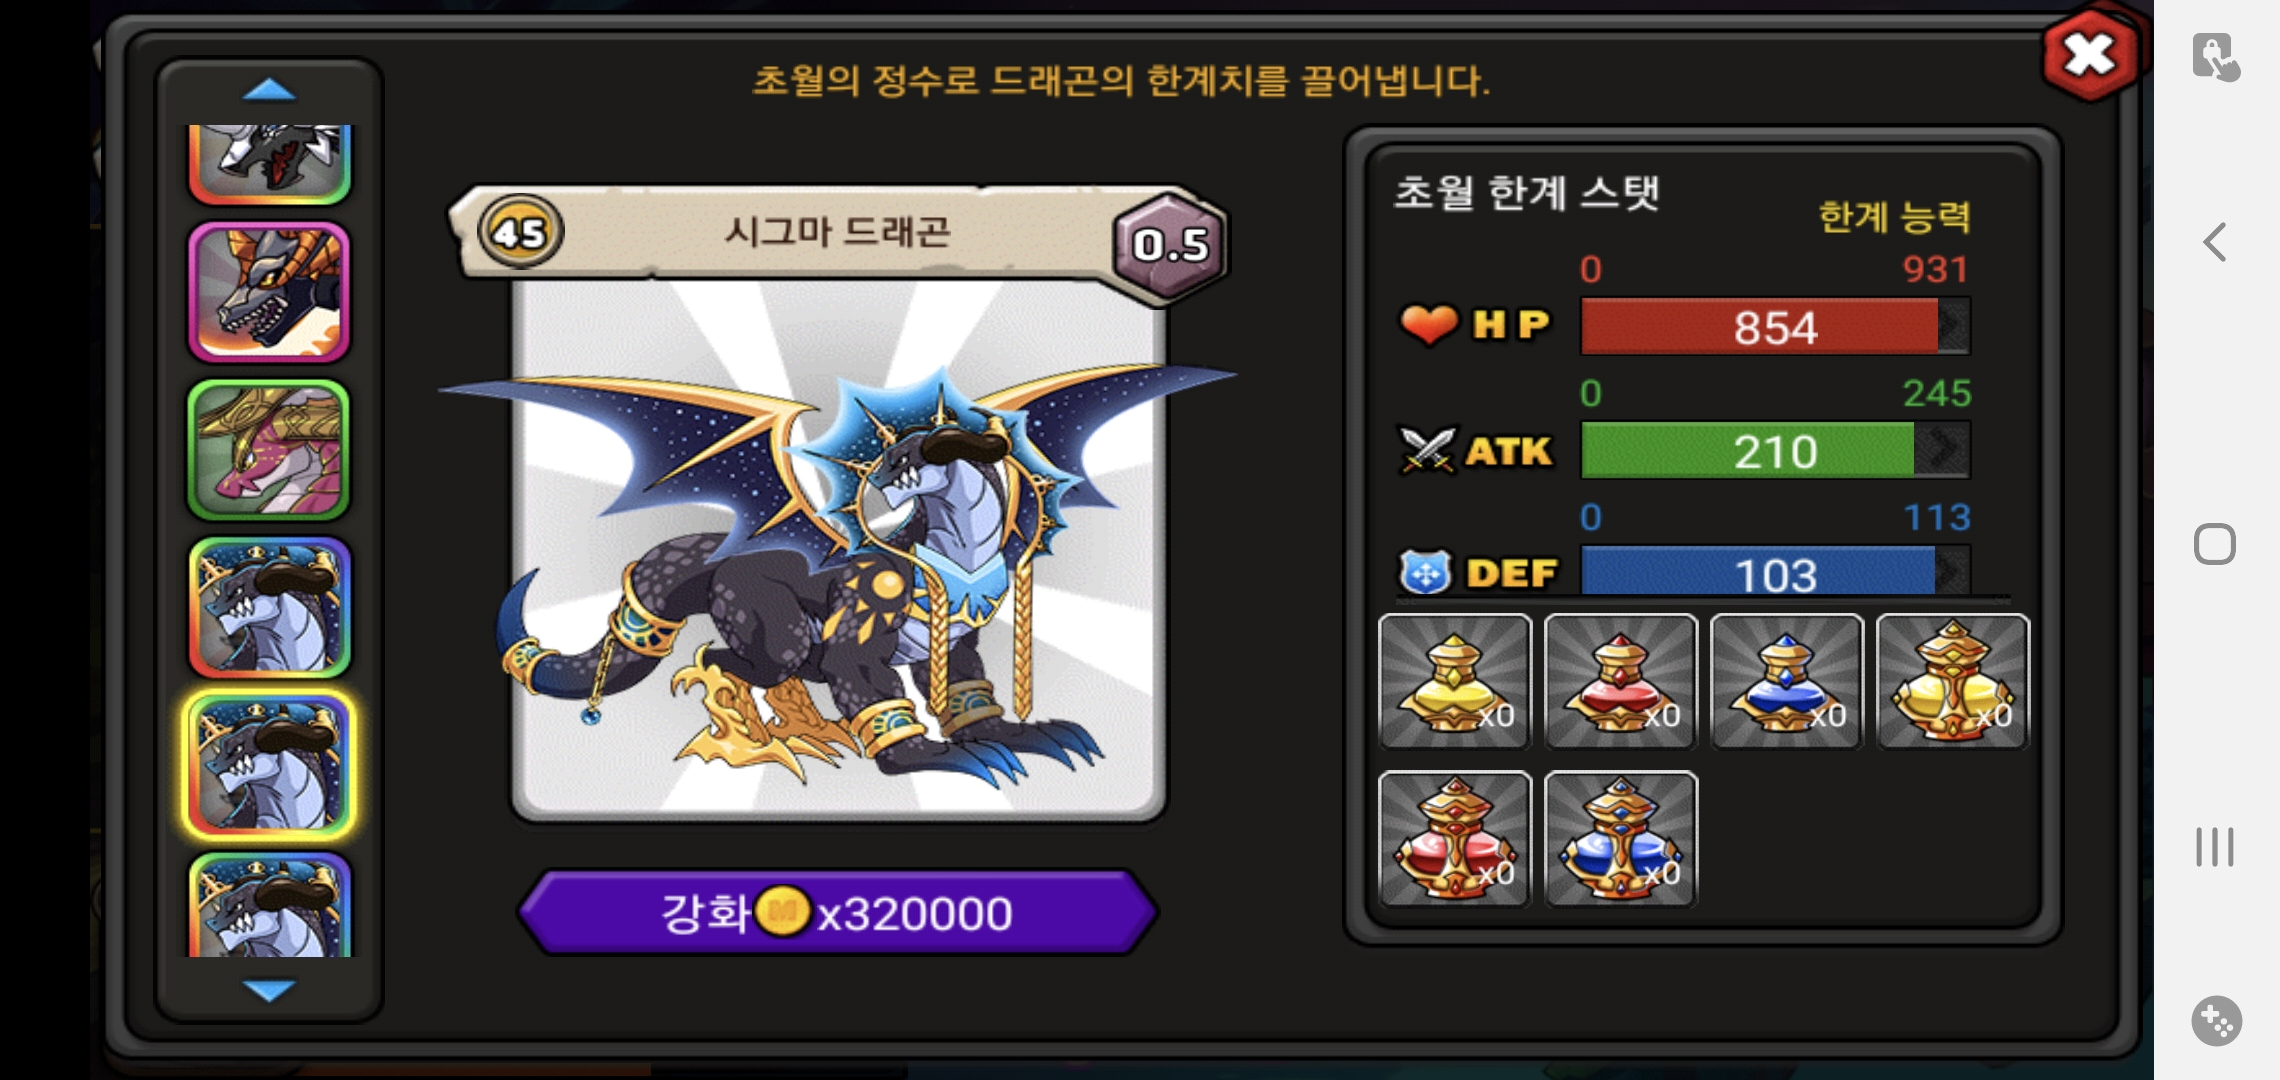Image resolution: width=2280 pixels, height=1080 pixels.
Task: Choose the highlighted Sigma dragon thumbnail
Action: [269, 765]
